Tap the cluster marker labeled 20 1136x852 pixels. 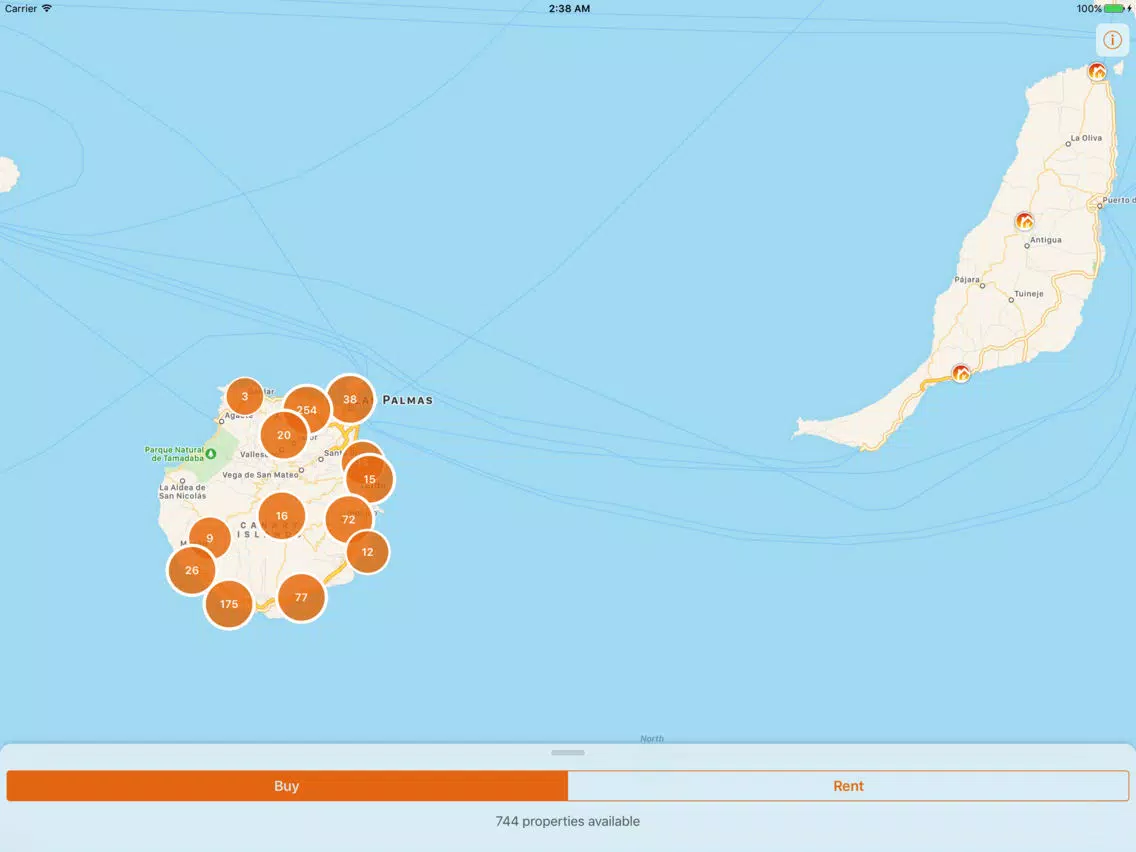pos(284,435)
